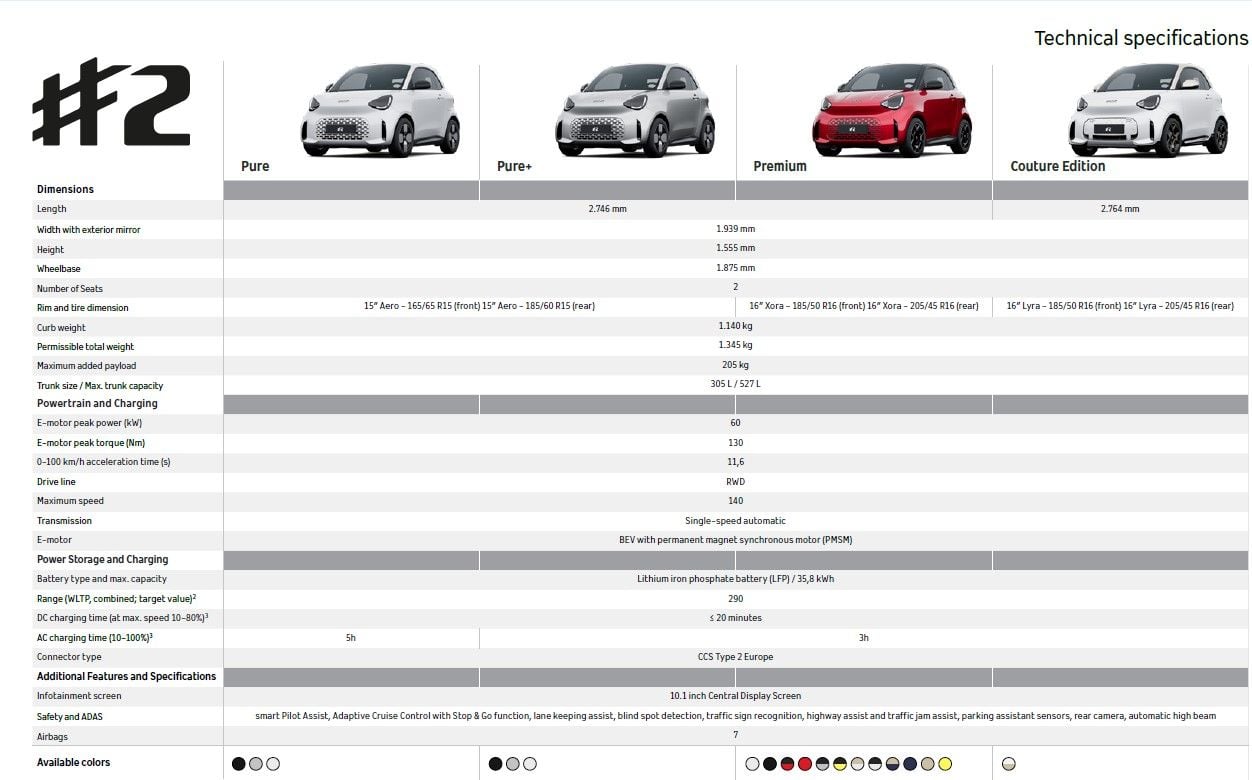This screenshot has height=780, width=1252.
Task: Select the solid navy blue Premium swatch
Action: point(910,764)
